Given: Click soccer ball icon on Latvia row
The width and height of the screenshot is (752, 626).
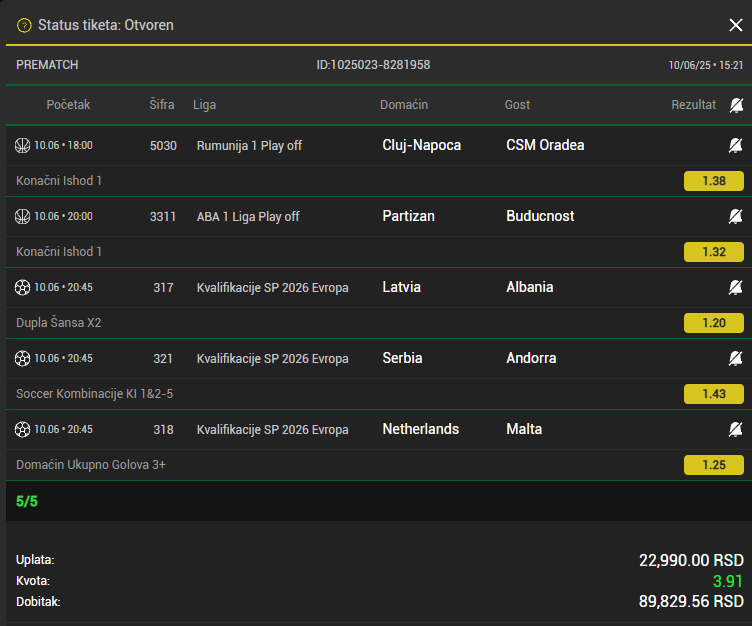Looking at the screenshot, I should point(22,287).
